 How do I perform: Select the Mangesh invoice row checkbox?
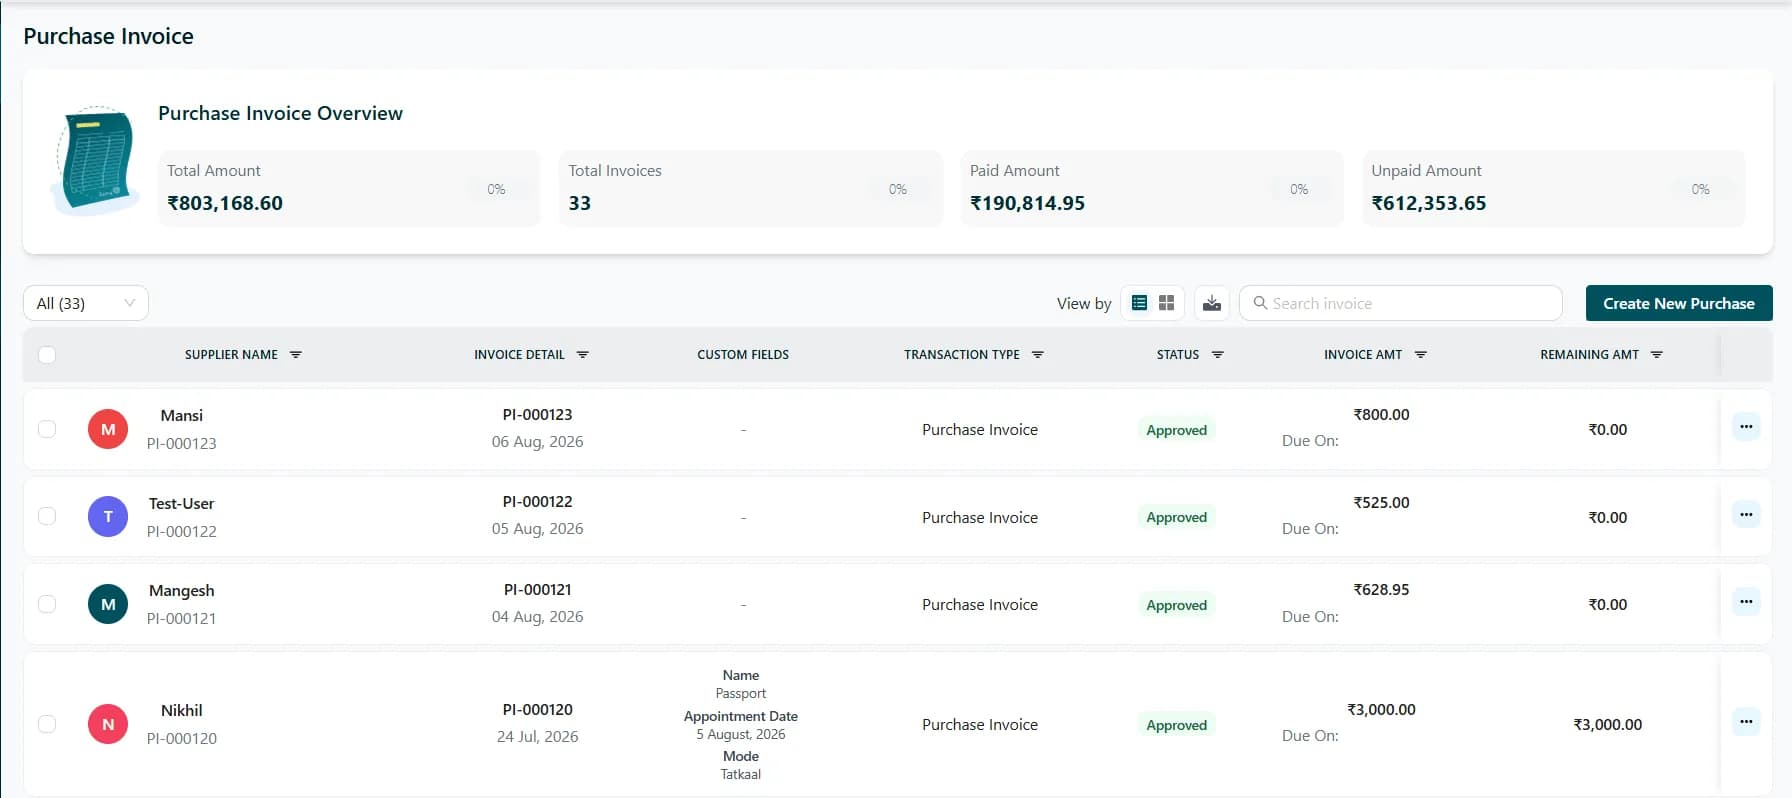click(x=47, y=604)
